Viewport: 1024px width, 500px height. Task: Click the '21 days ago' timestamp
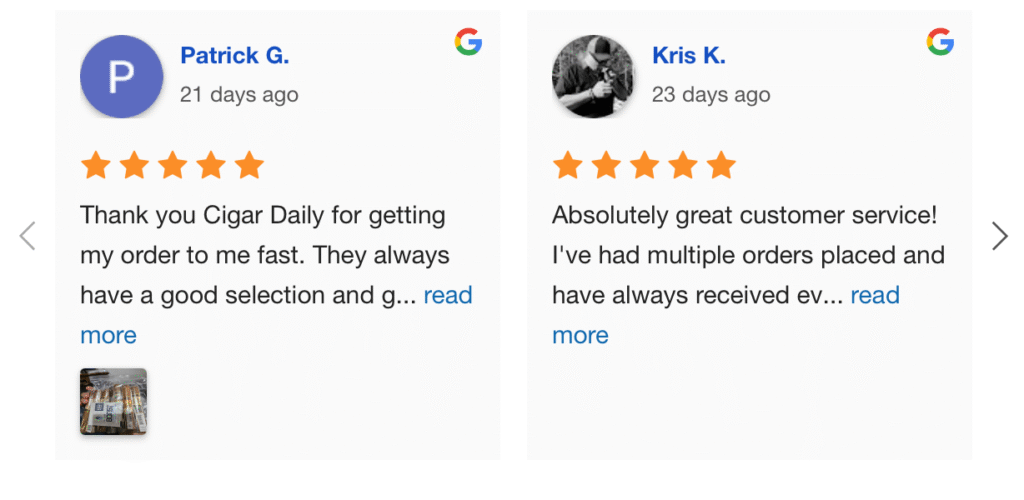(x=239, y=95)
